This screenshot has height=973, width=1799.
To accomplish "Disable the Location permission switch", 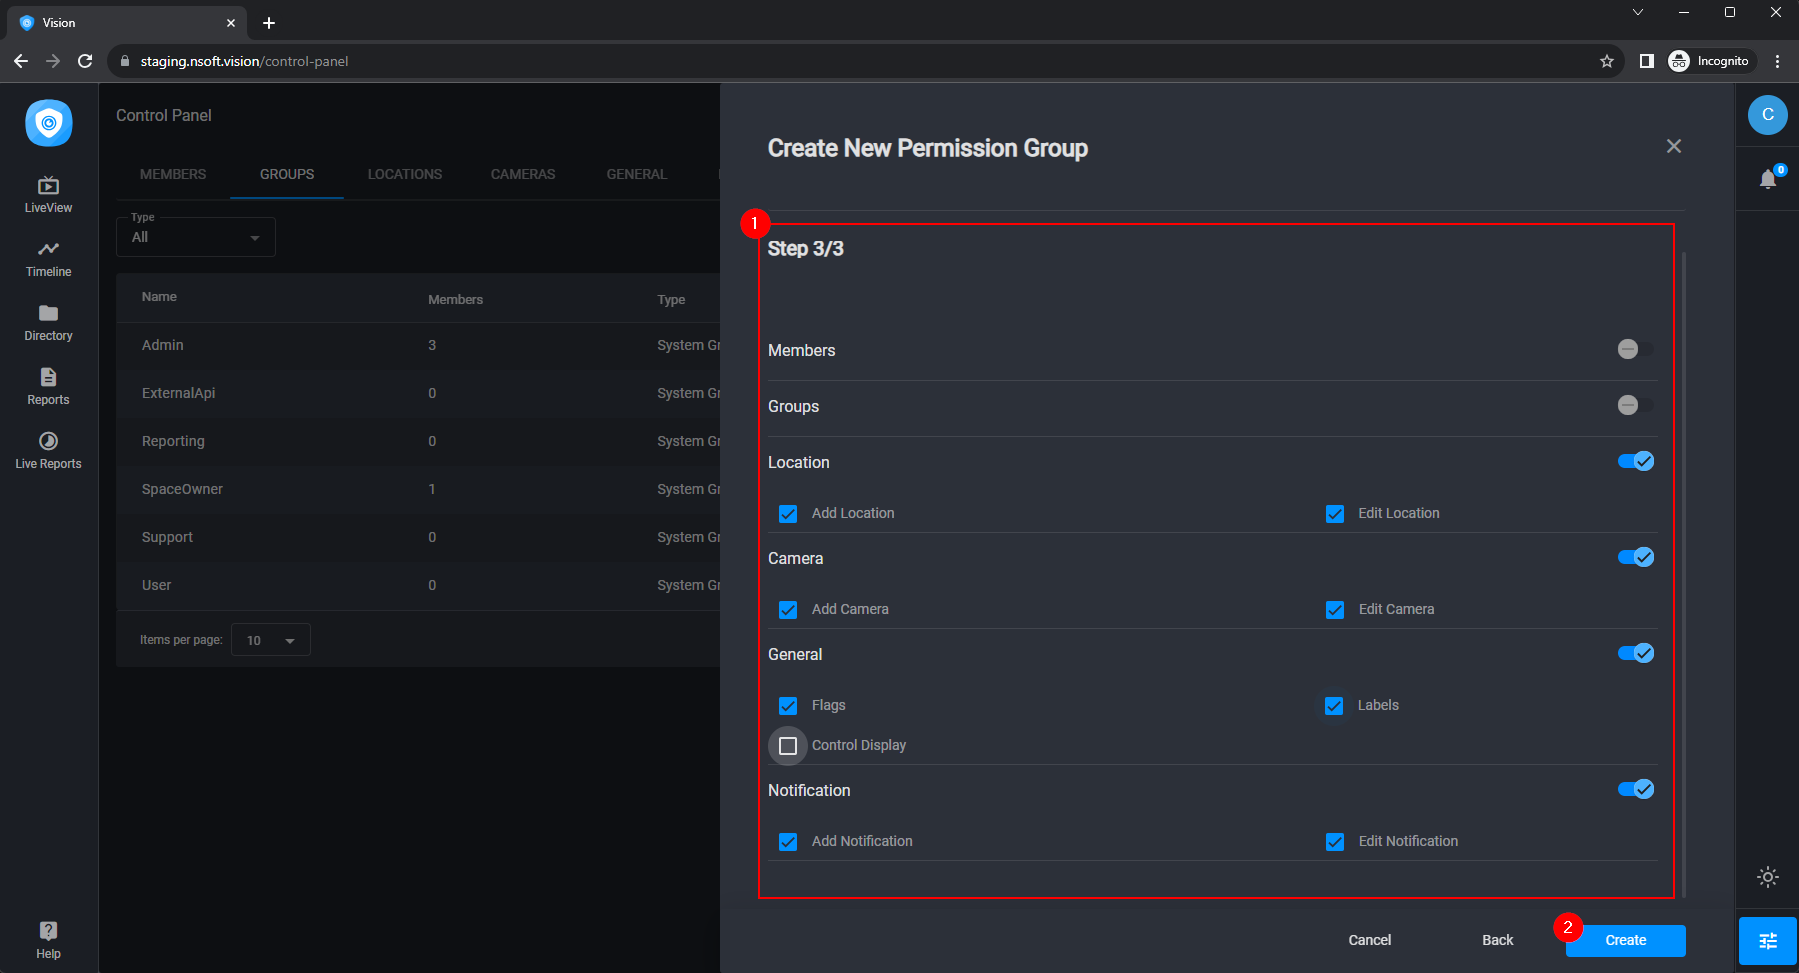I will [1636, 461].
